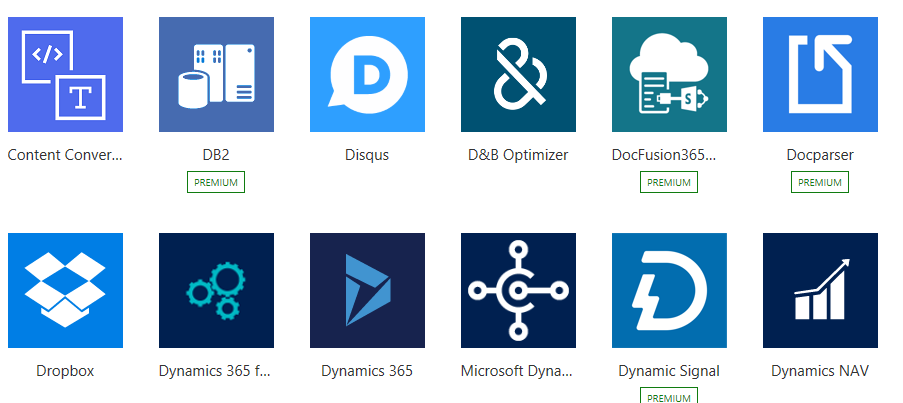Click the Dynamics 365 blue arrow icon
903x403 pixels.
367,290
